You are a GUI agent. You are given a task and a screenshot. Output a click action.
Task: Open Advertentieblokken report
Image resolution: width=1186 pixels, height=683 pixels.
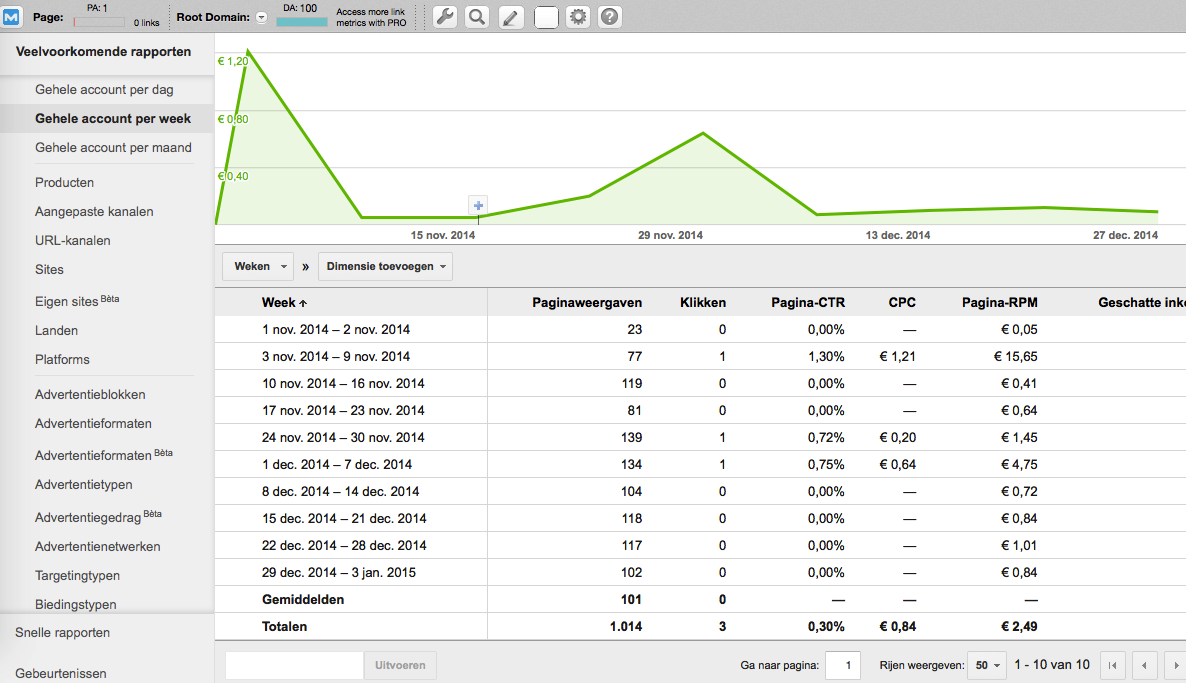coord(90,394)
